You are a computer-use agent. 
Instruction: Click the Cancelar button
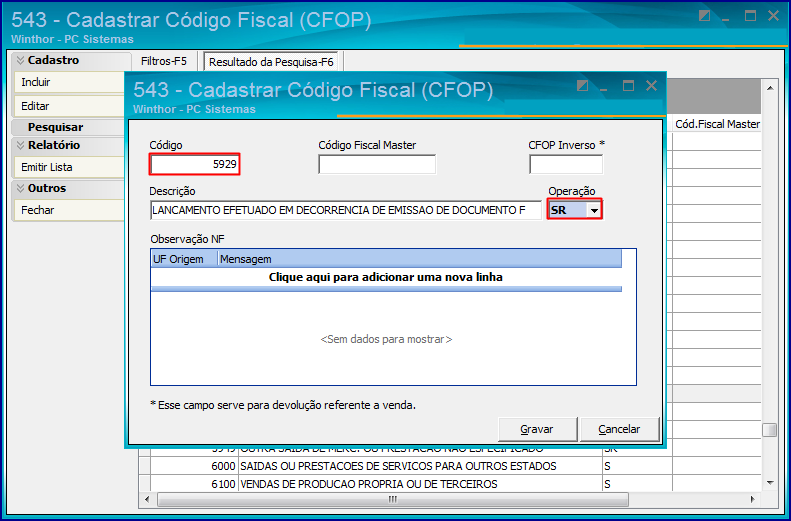tap(619, 429)
